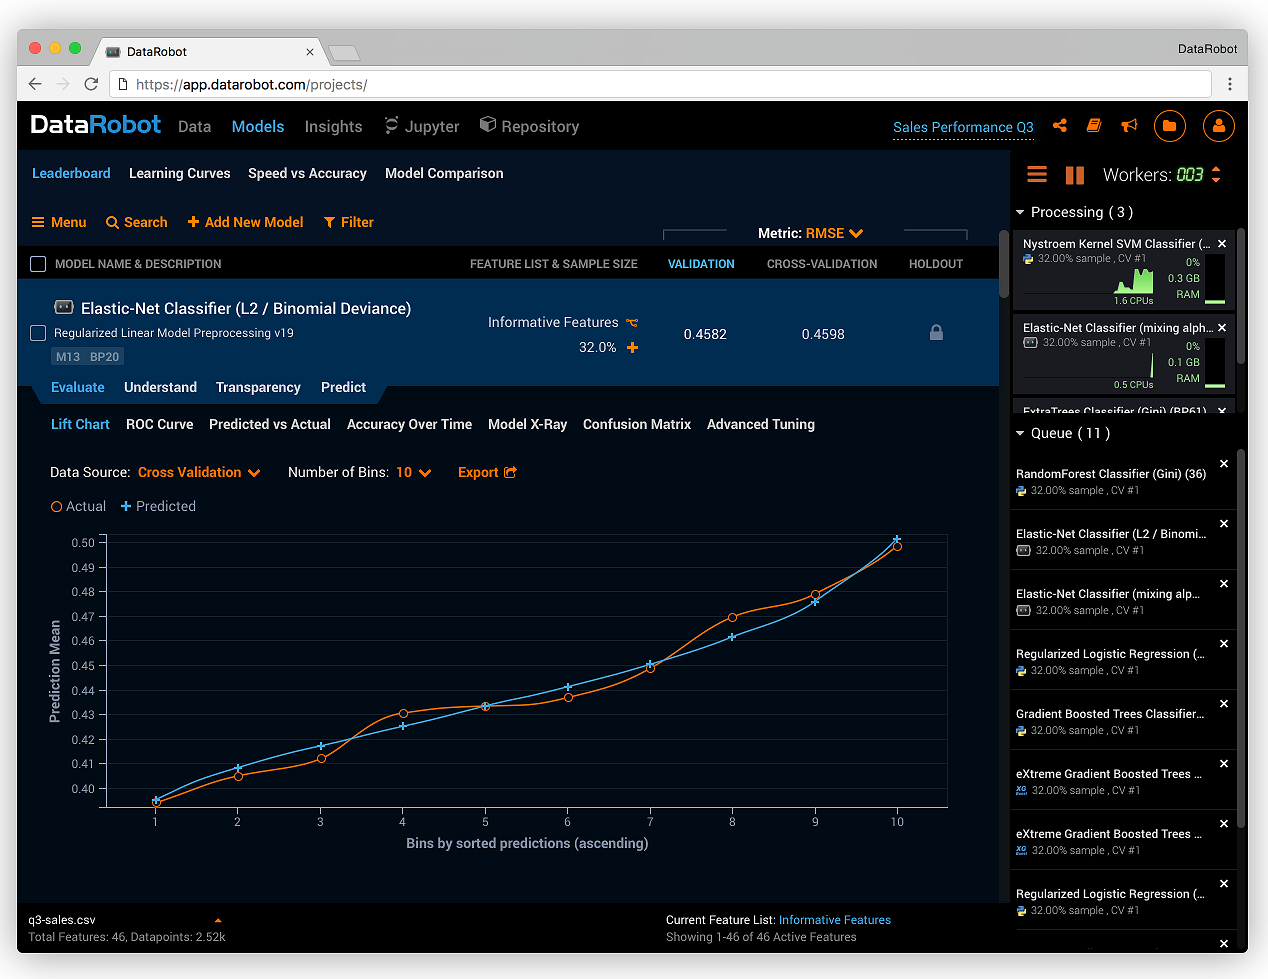The width and height of the screenshot is (1268, 979).
Task: Click the Sales Performance Q3 project link
Action: pos(963,127)
